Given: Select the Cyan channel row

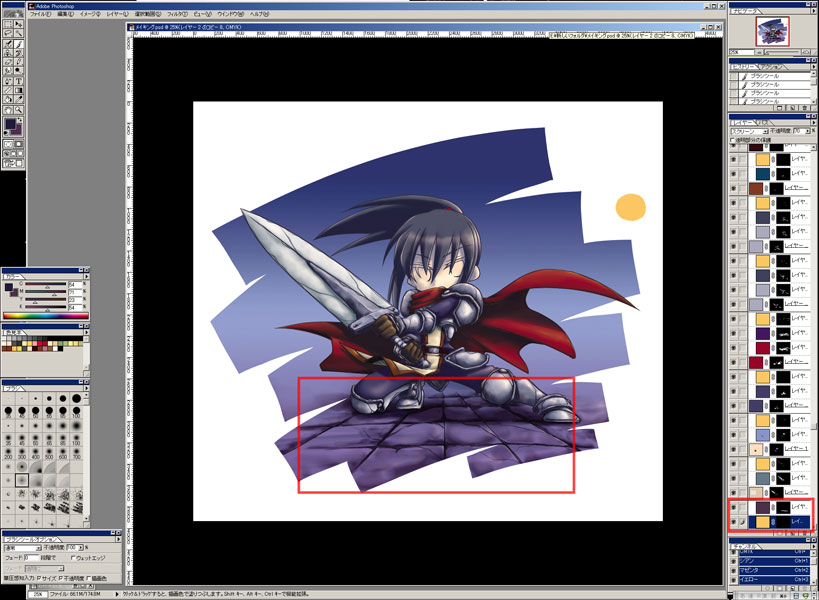Looking at the screenshot, I should [x=770, y=559].
